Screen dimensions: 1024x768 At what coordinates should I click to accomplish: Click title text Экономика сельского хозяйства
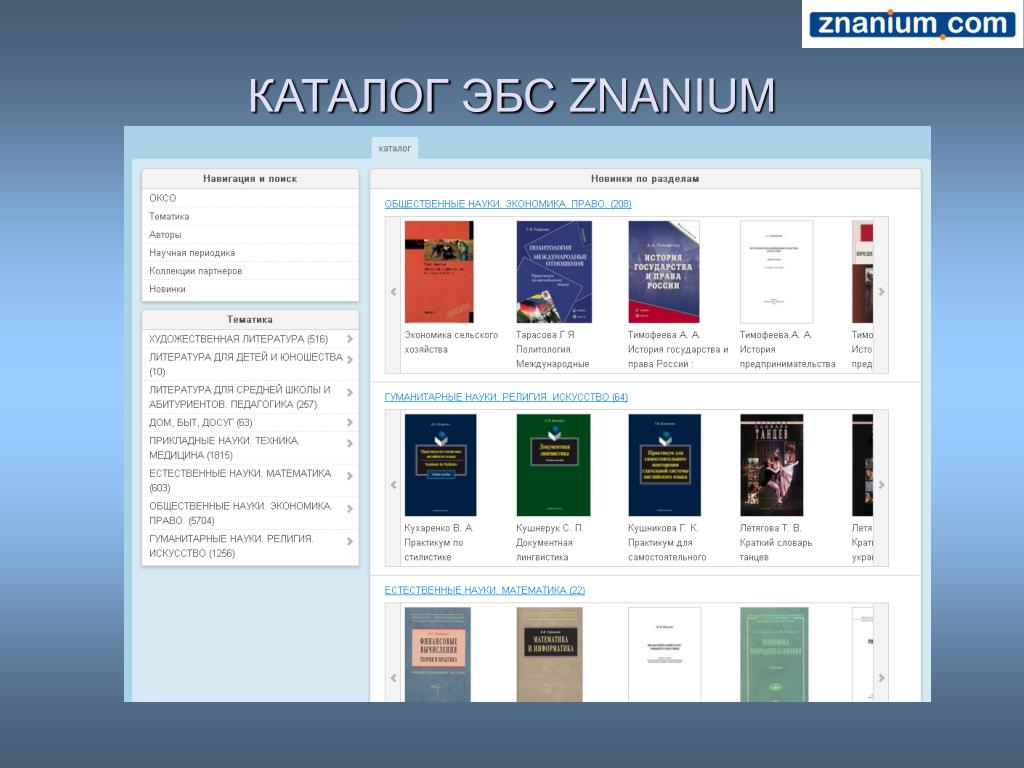point(451,342)
